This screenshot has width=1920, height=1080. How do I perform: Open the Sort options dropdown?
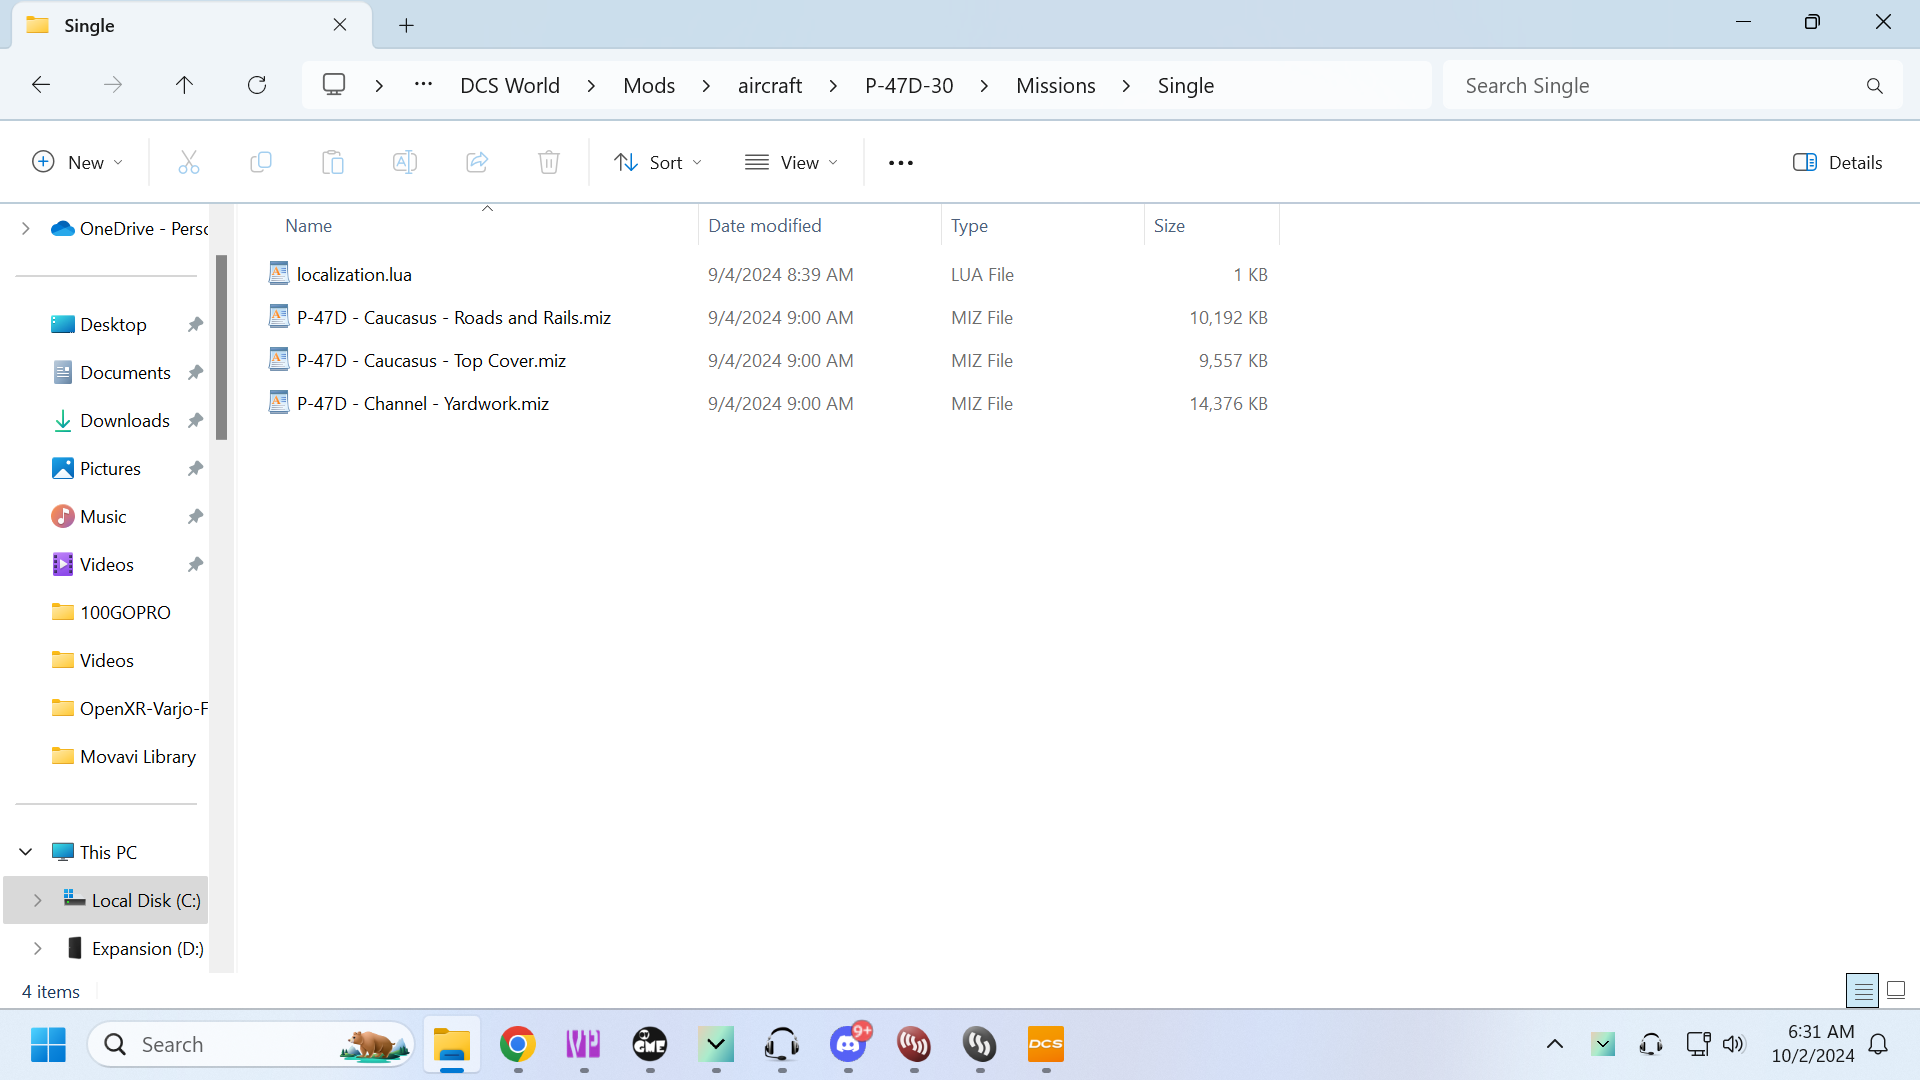coord(658,162)
